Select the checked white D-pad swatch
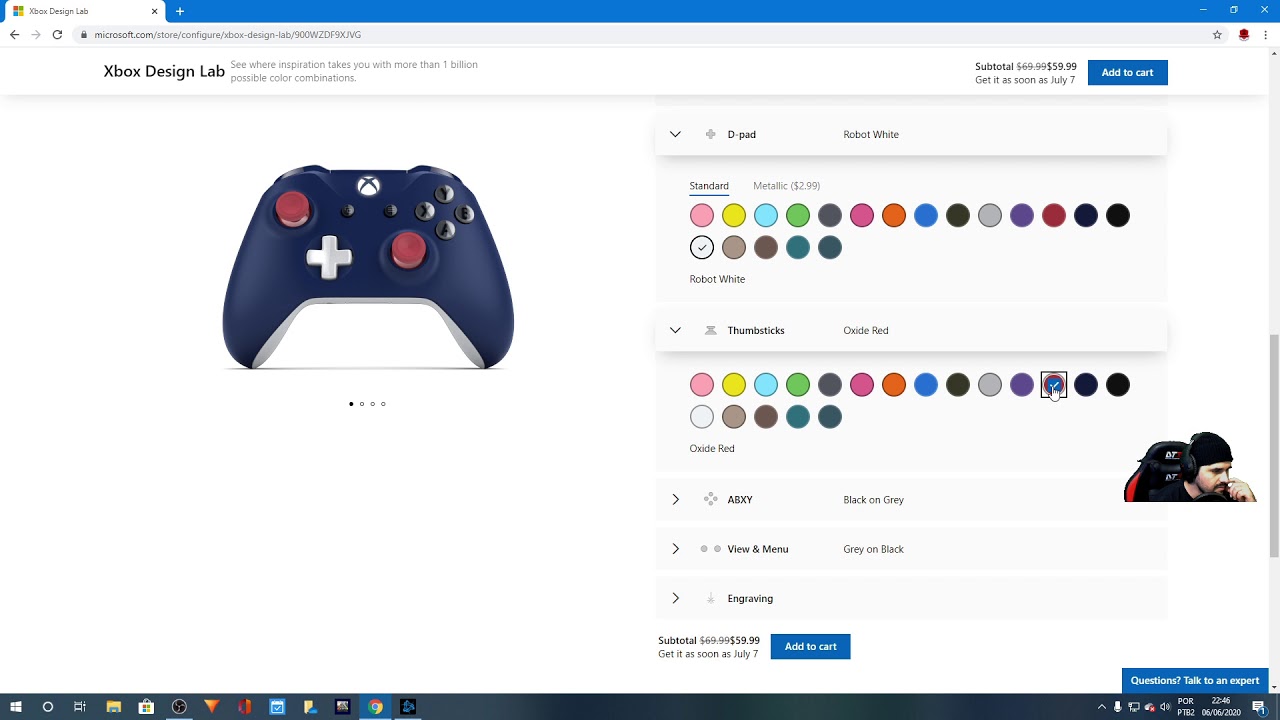The width and height of the screenshot is (1280, 720). pyautogui.click(x=702, y=247)
